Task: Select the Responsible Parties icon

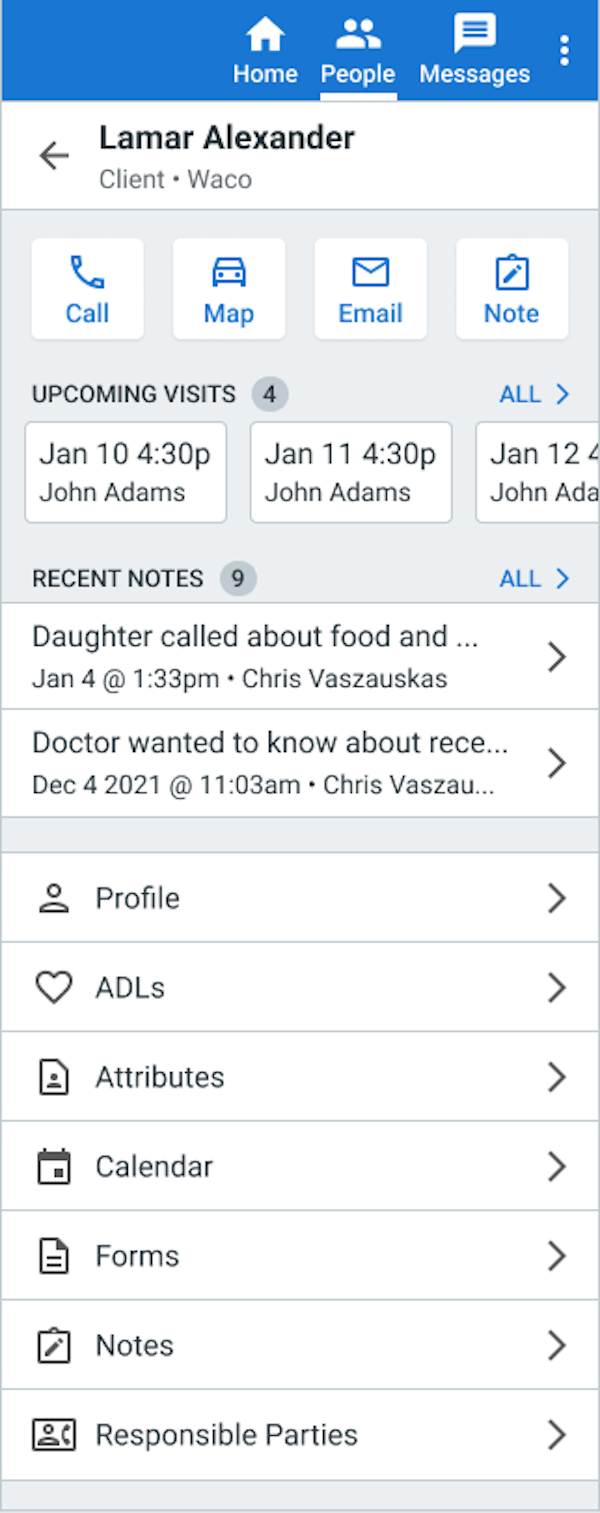Action: click(55, 1434)
